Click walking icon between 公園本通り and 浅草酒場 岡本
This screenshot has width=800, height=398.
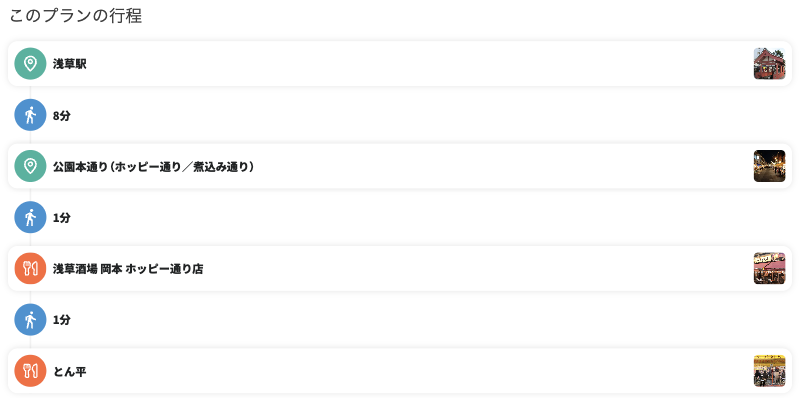click(30, 217)
